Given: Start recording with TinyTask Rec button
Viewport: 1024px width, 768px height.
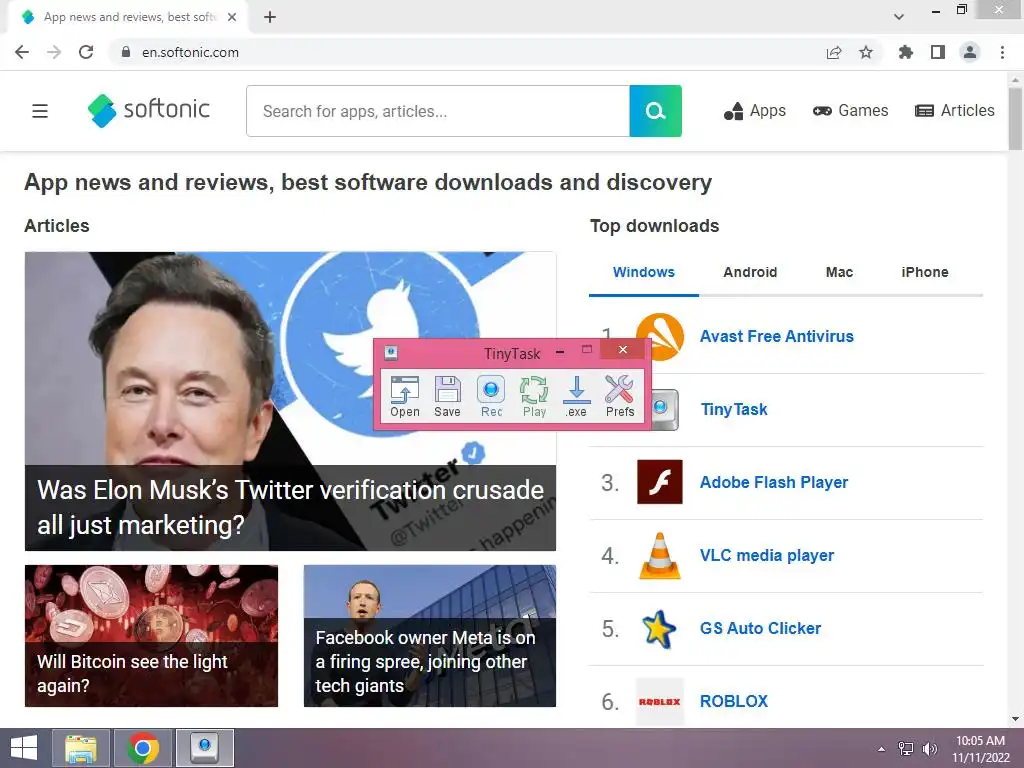Looking at the screenshot, I should click(x=491, y=396).
